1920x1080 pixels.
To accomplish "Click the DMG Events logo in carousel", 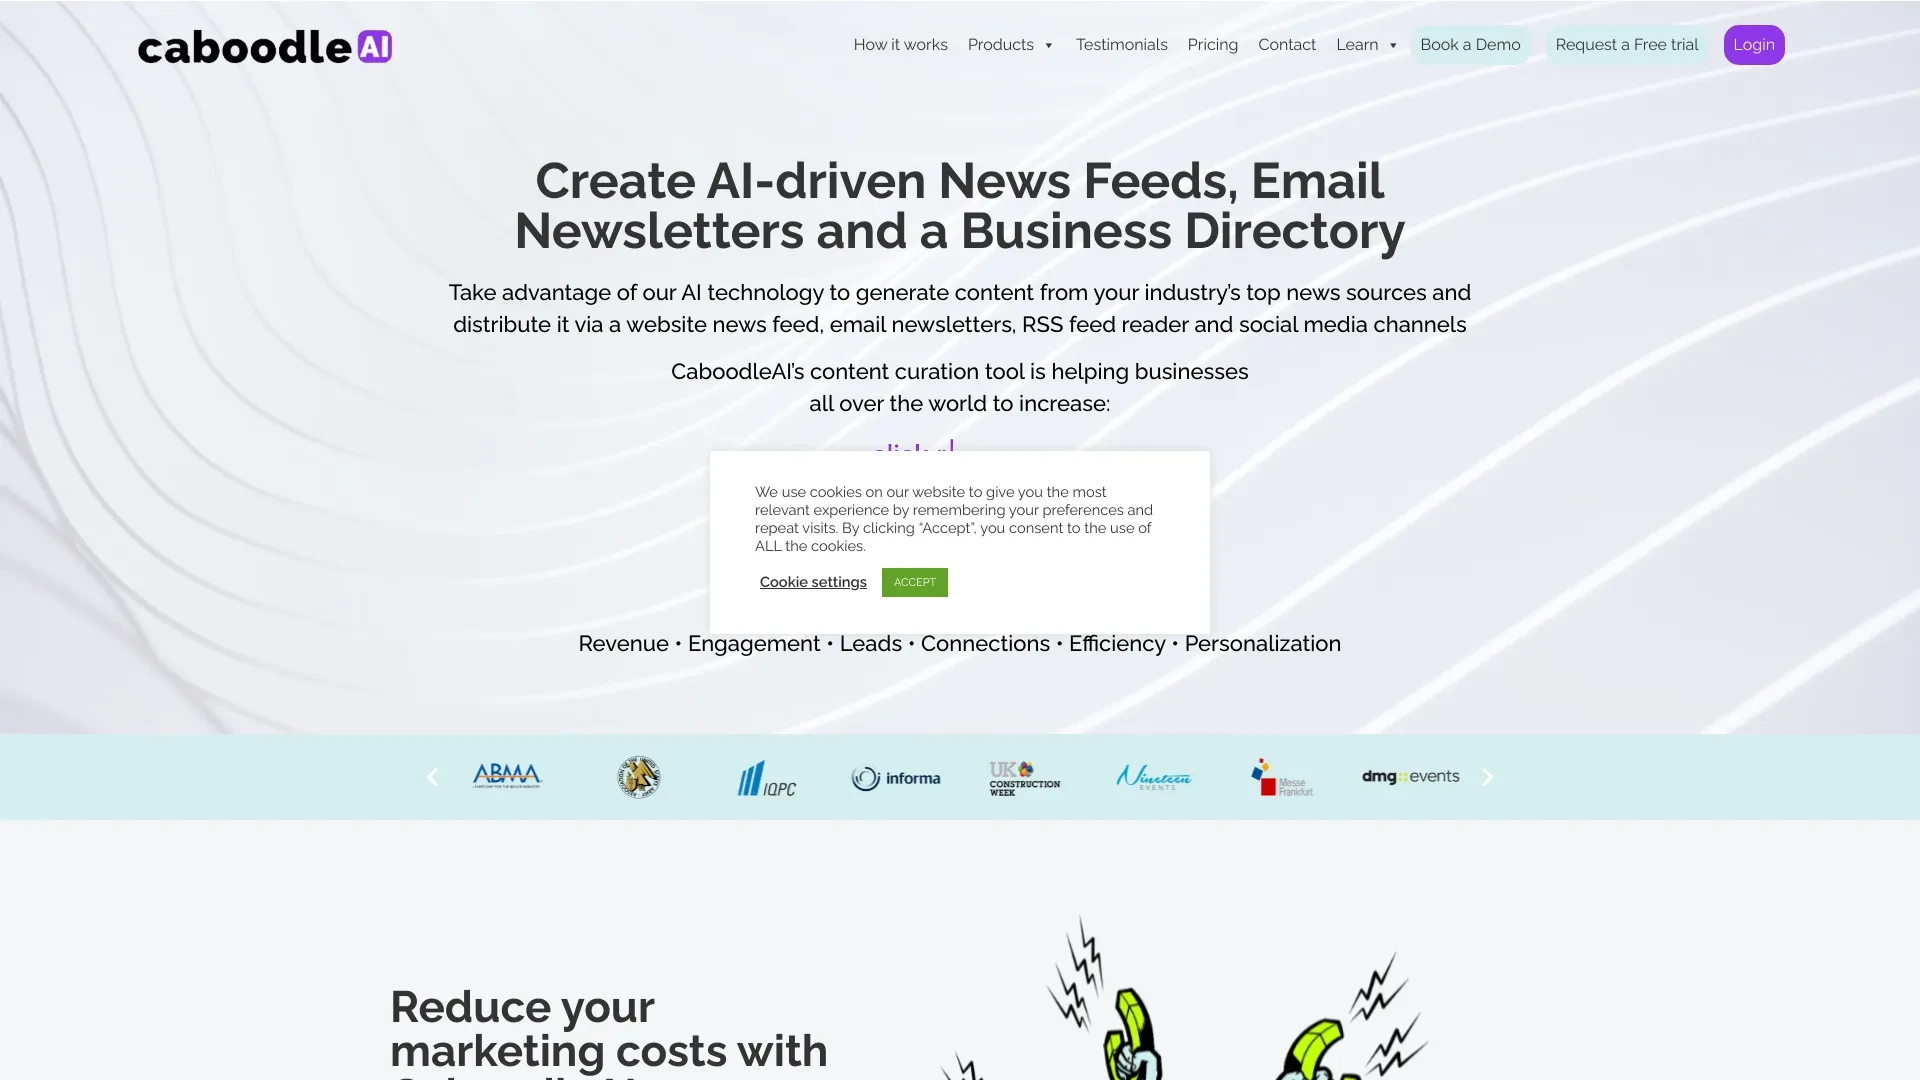I will [x=1410, y=777].
